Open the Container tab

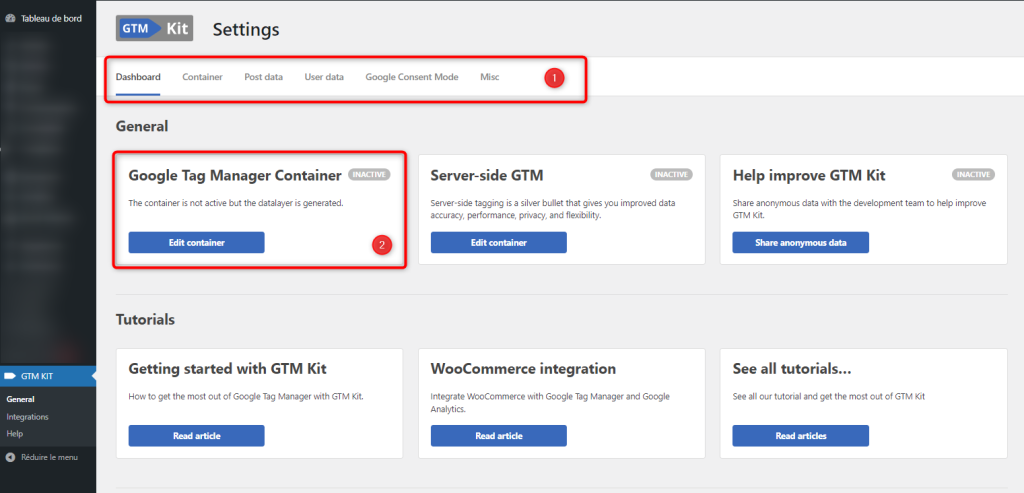click(x=202, y=77)
